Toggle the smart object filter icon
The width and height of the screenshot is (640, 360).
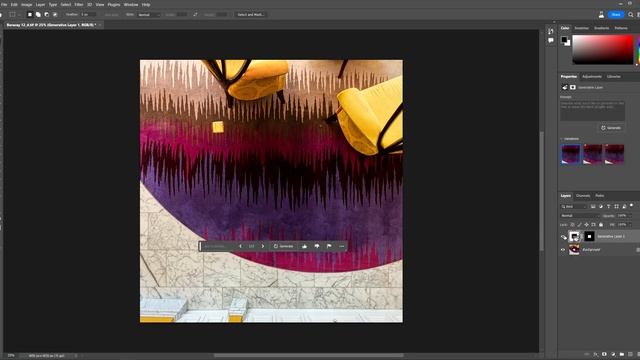click(x=624, y=207)
